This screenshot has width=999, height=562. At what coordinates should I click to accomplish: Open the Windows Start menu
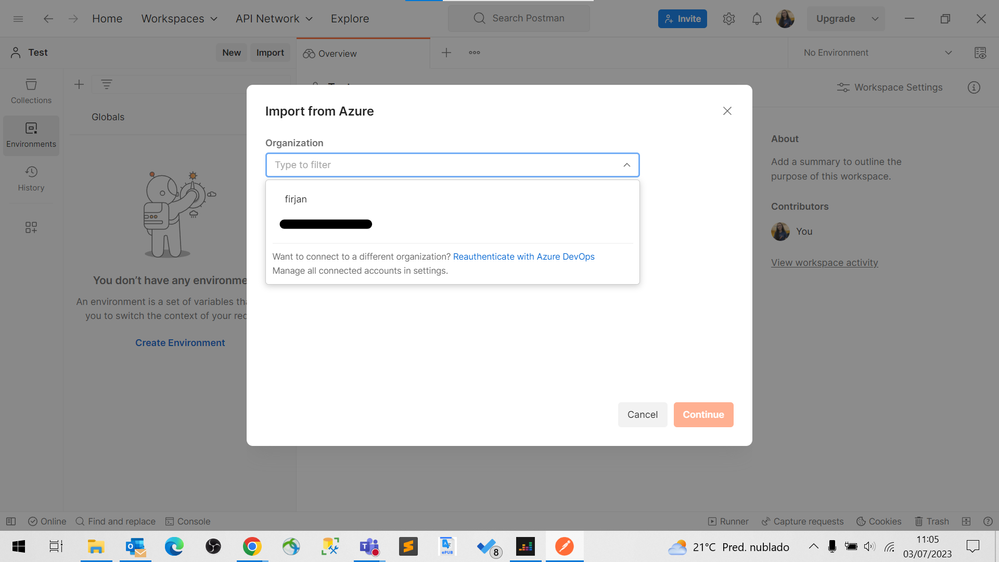tap(18, 547)
